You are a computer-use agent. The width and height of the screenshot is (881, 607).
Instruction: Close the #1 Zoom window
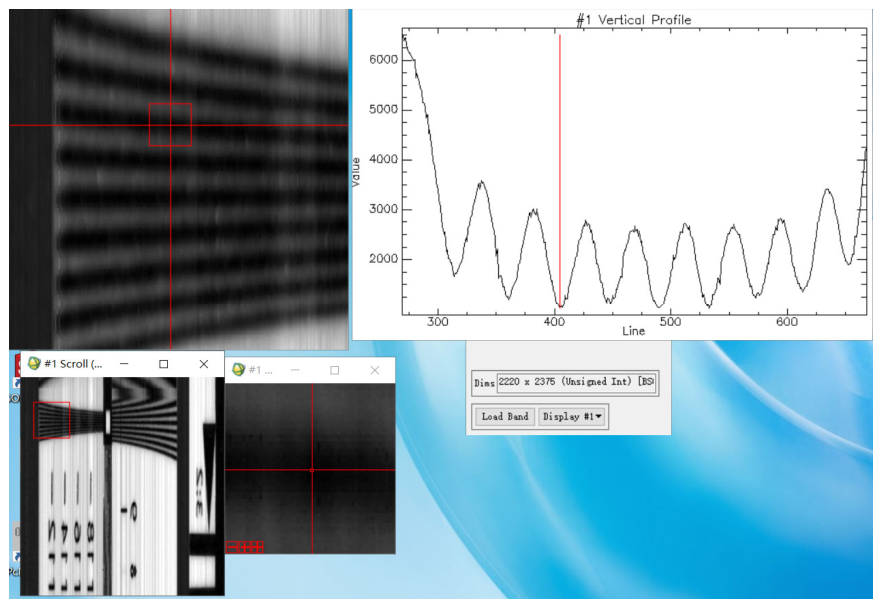[x=375, y=370]
